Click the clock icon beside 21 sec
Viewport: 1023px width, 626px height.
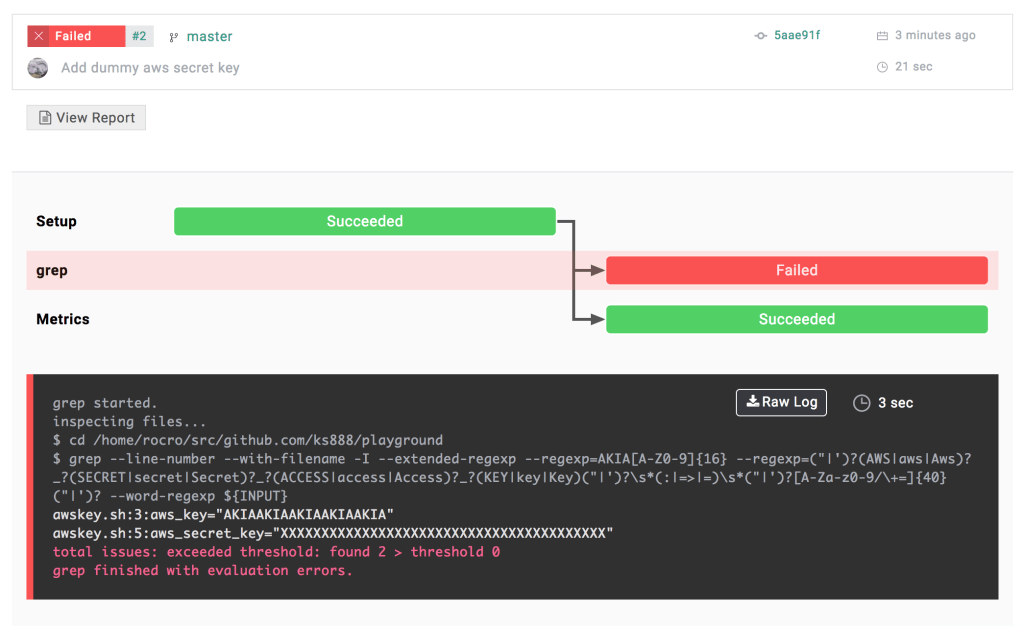pos(882,67)
